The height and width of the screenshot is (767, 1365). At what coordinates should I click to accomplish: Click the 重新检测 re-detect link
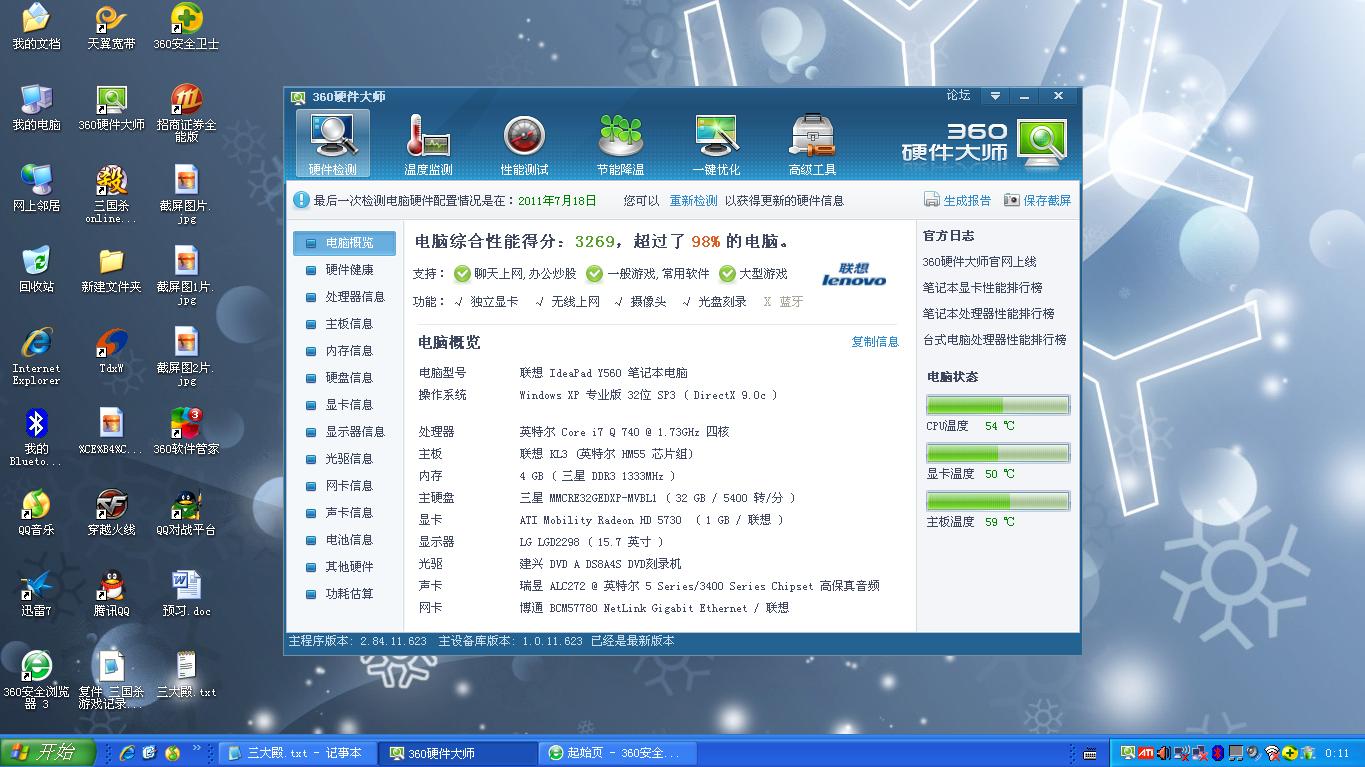[693, 200]
